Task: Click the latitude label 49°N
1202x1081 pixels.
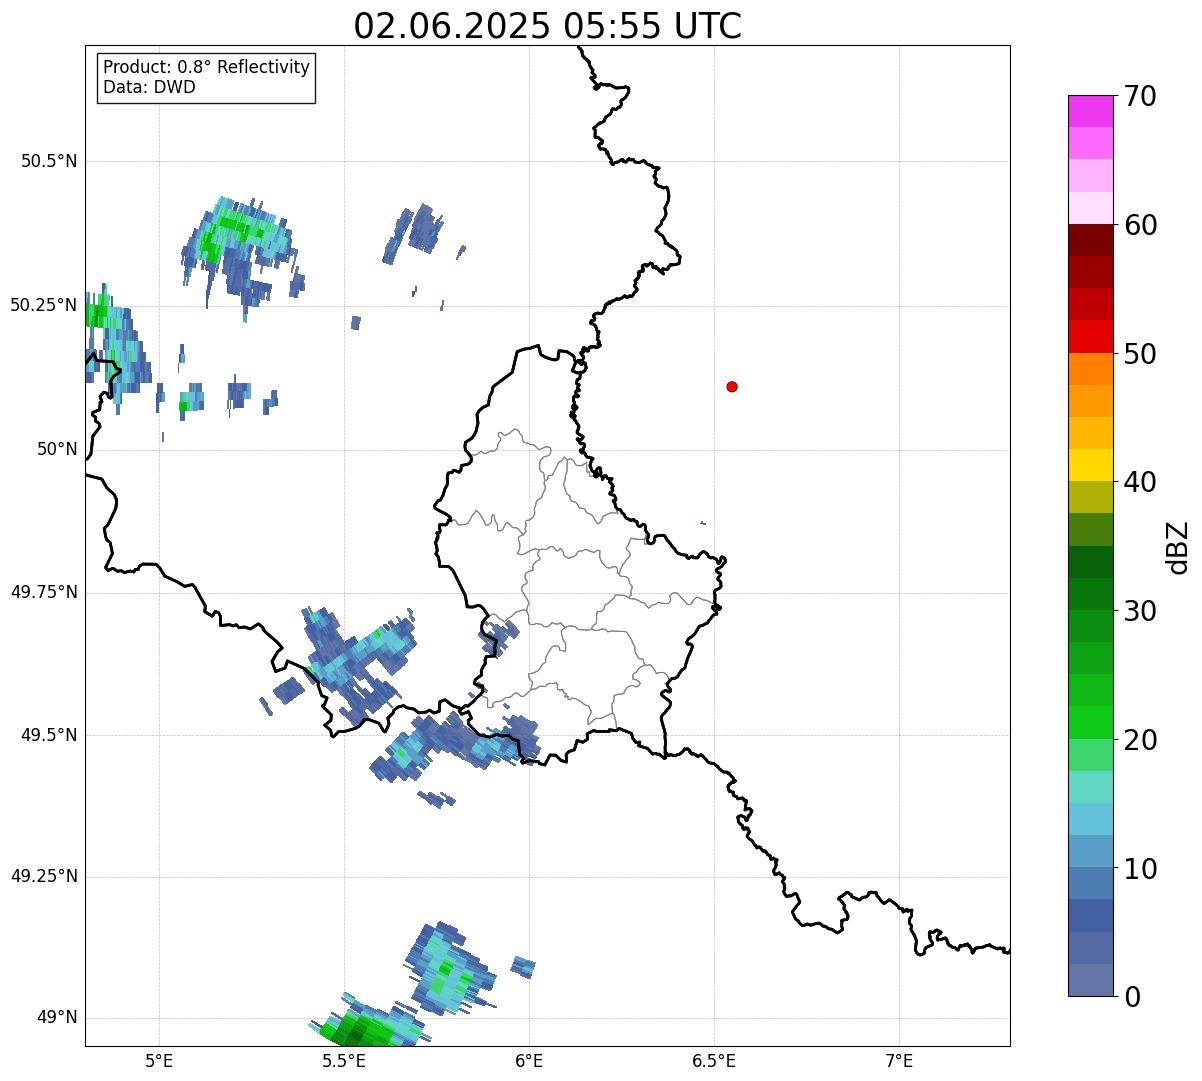Action: 57,1018
